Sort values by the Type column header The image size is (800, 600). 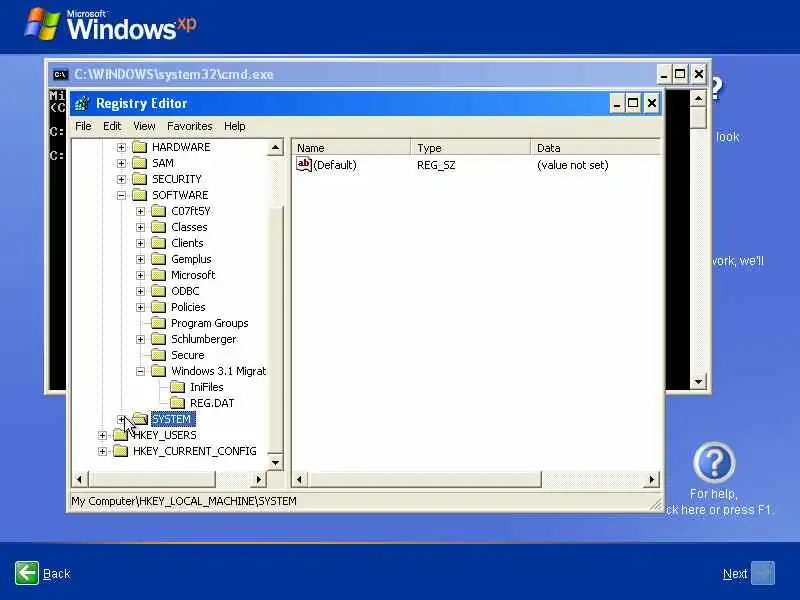[470, 148]
